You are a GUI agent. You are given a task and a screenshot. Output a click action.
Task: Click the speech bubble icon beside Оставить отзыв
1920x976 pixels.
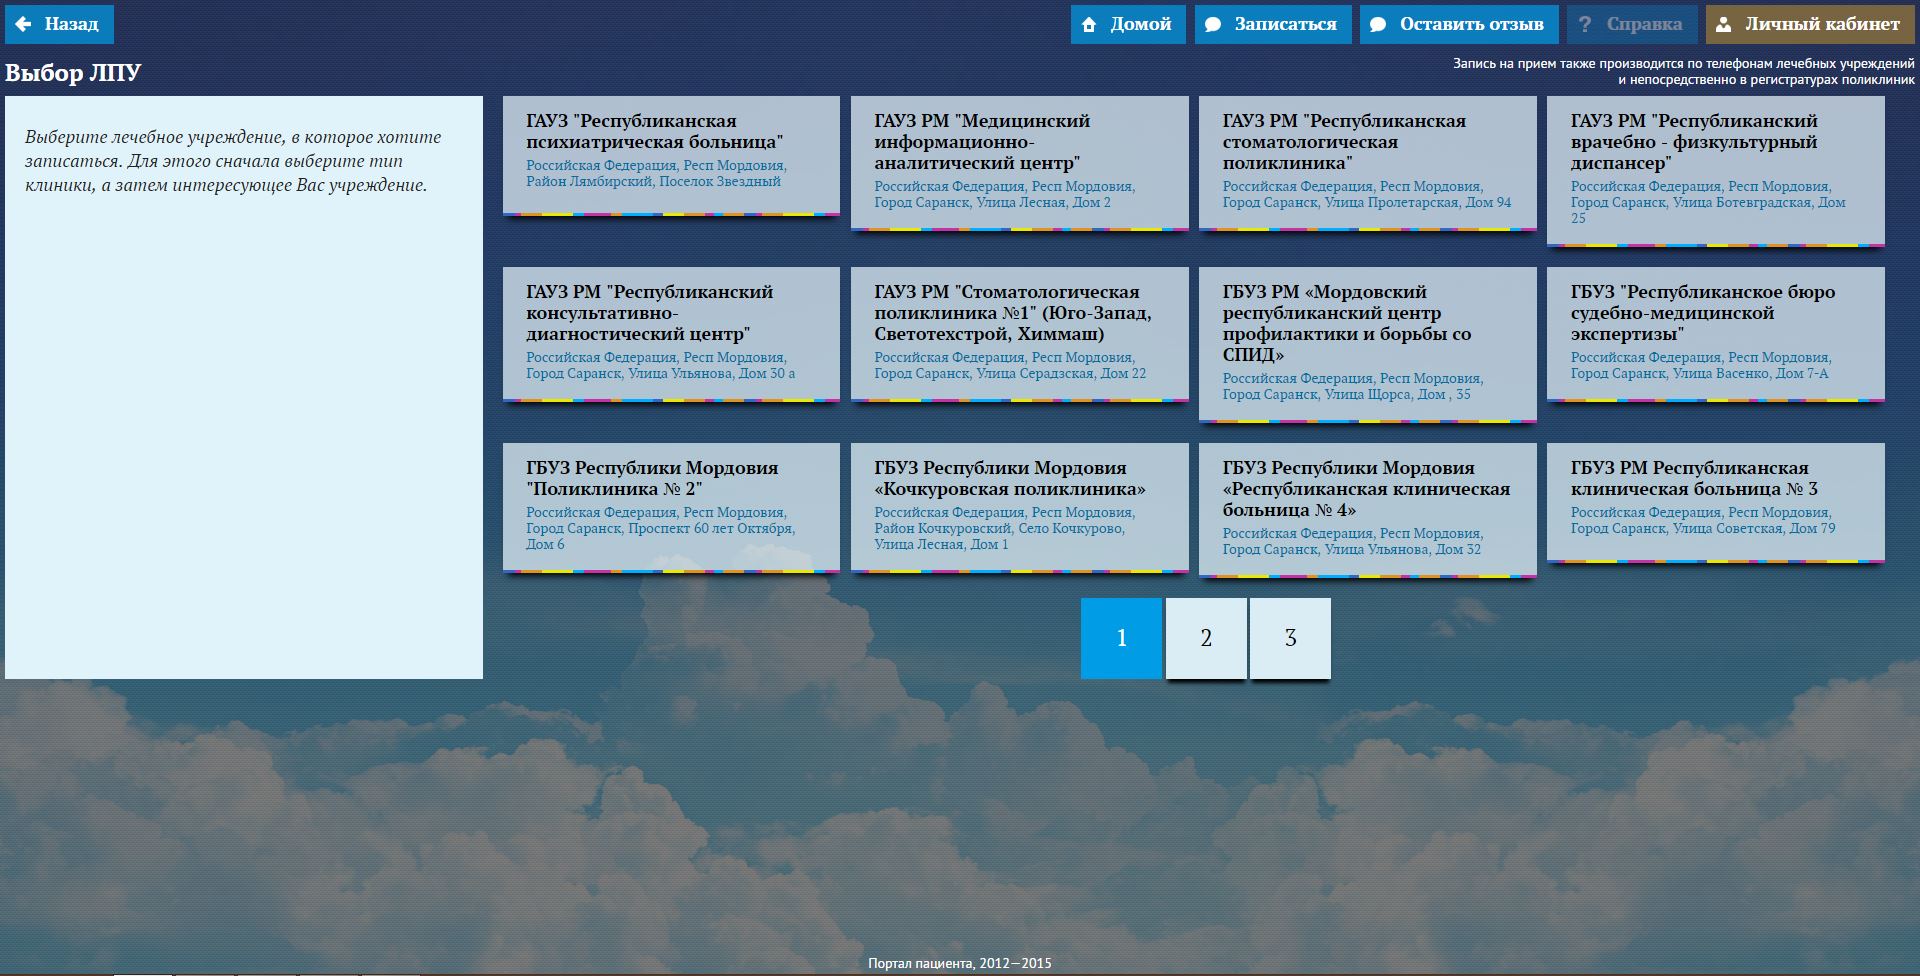pos(1378,25)
